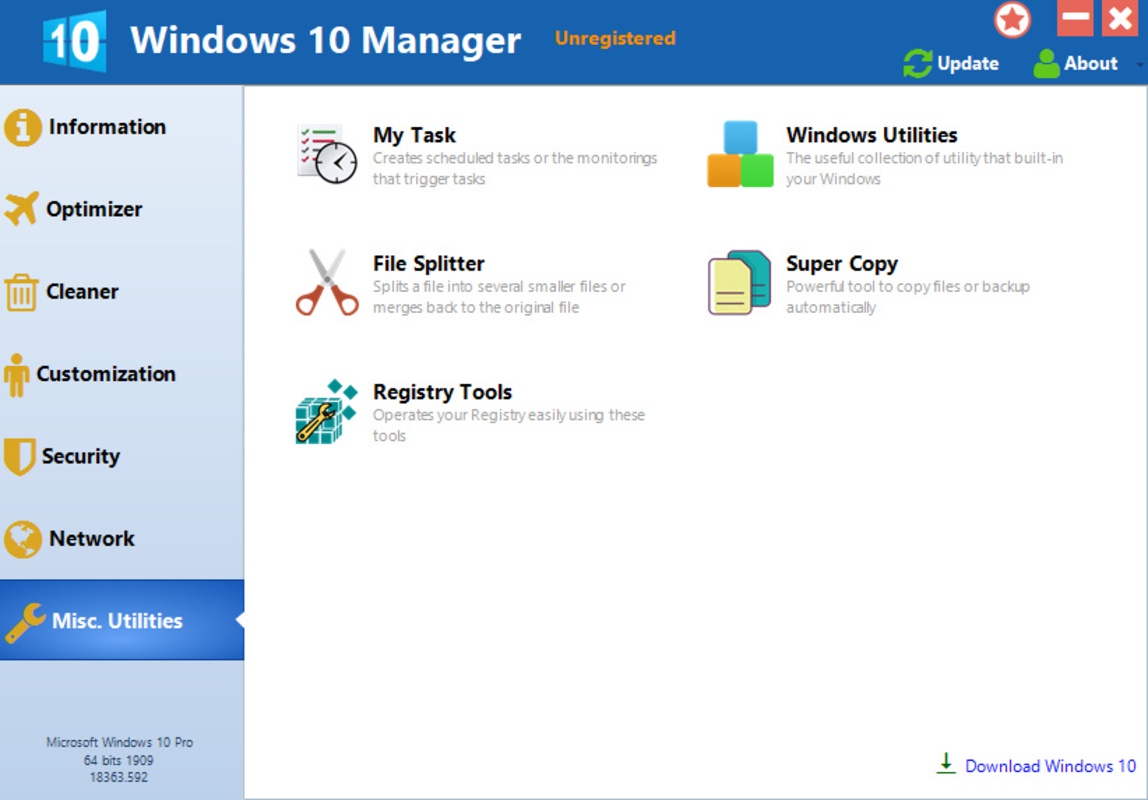Click the red star badge icon
The width and height of the screenshot is (1148, 800).
1012,20
